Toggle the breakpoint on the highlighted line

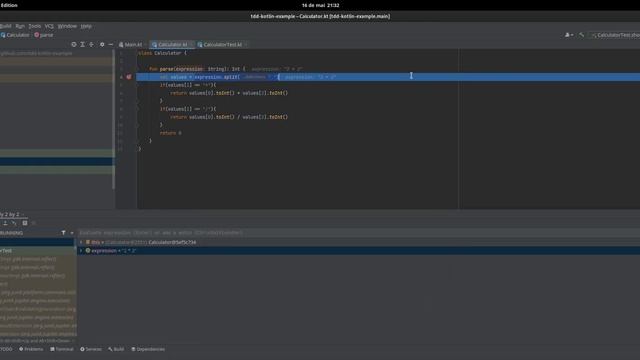[x=129, y=77]
